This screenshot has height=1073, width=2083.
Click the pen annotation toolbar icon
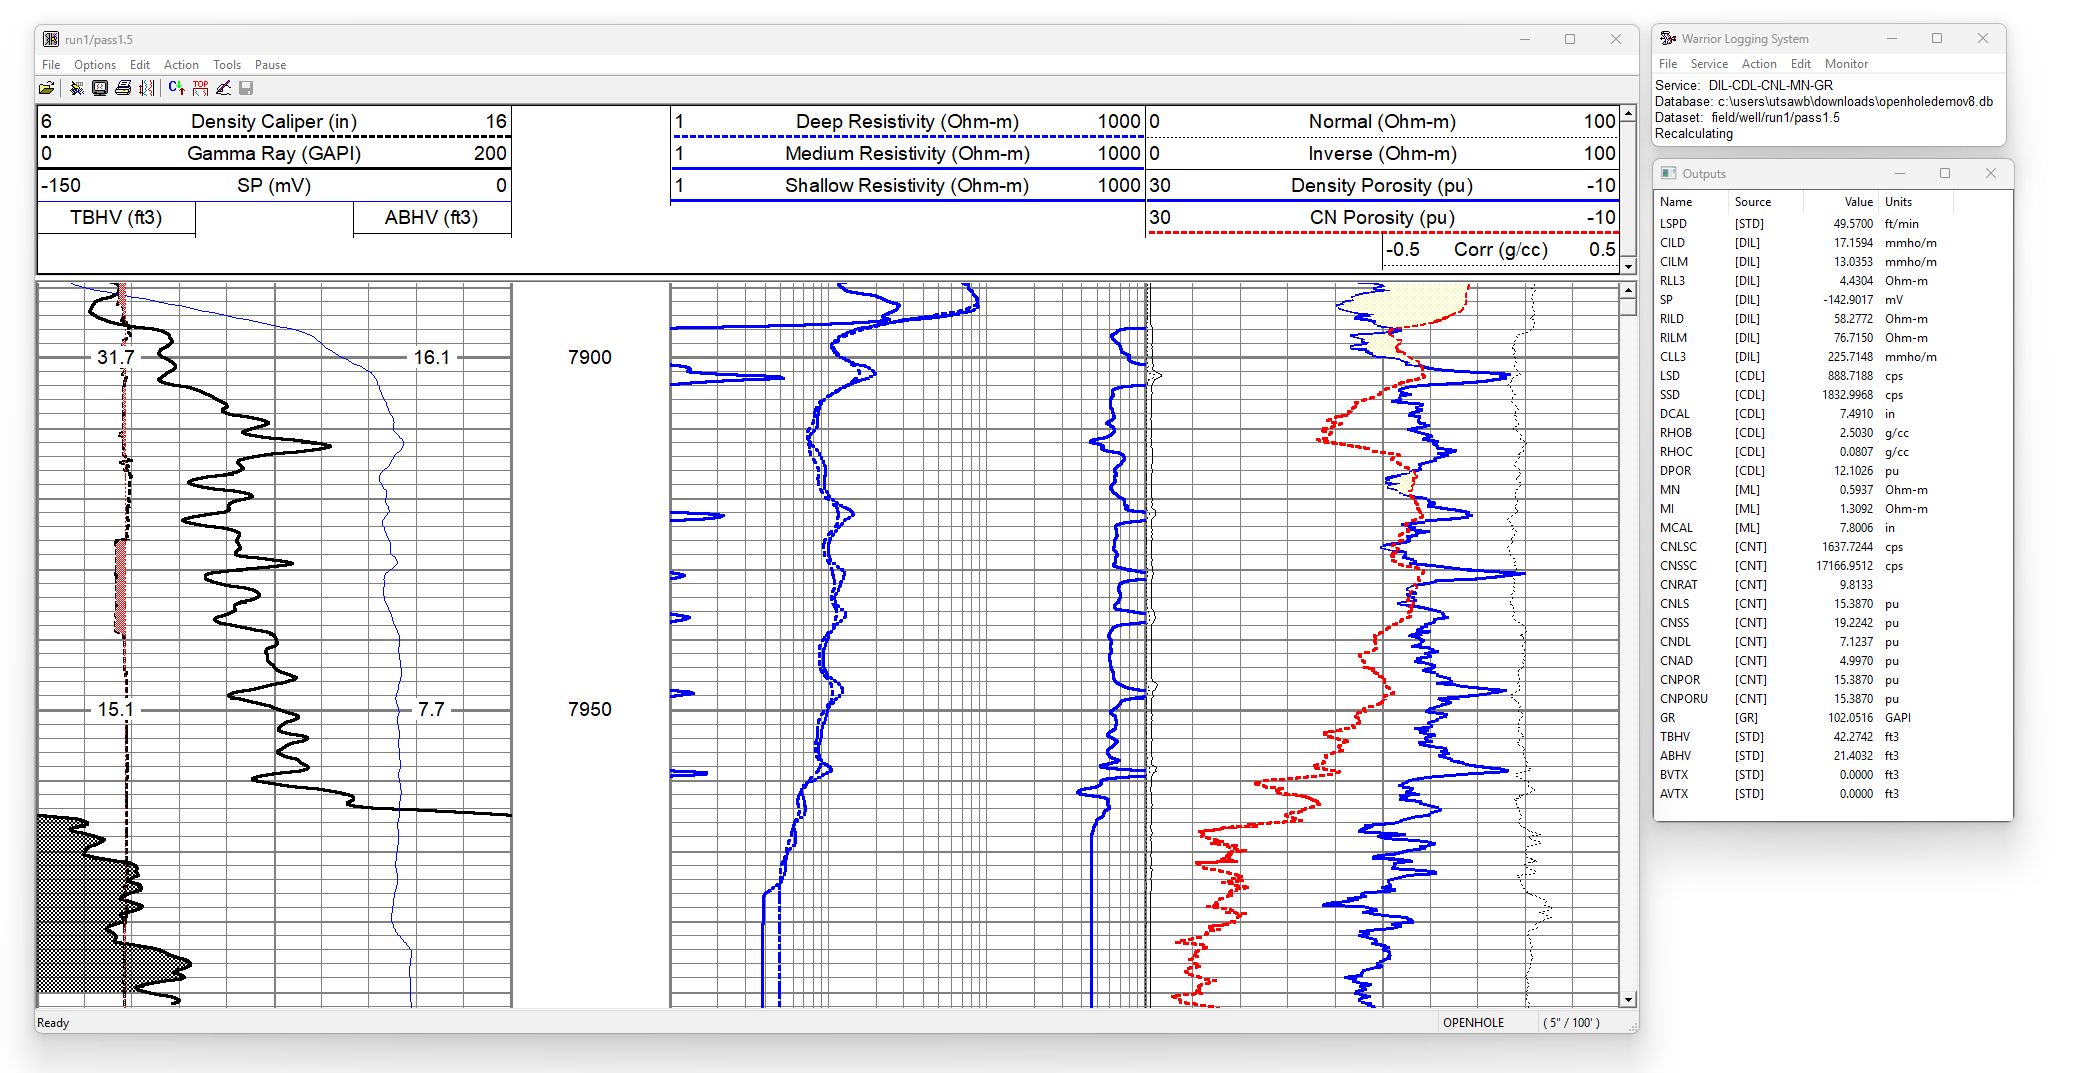pos(223,88)
